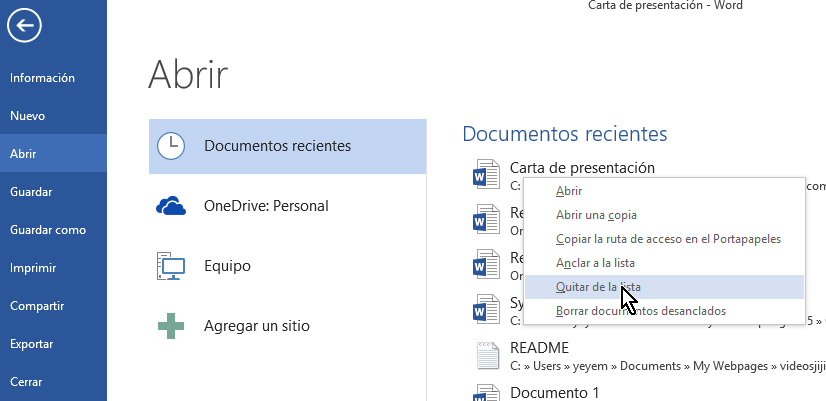
Task: Open the Carta de presentación document
Action: click(x=582, y=168)
